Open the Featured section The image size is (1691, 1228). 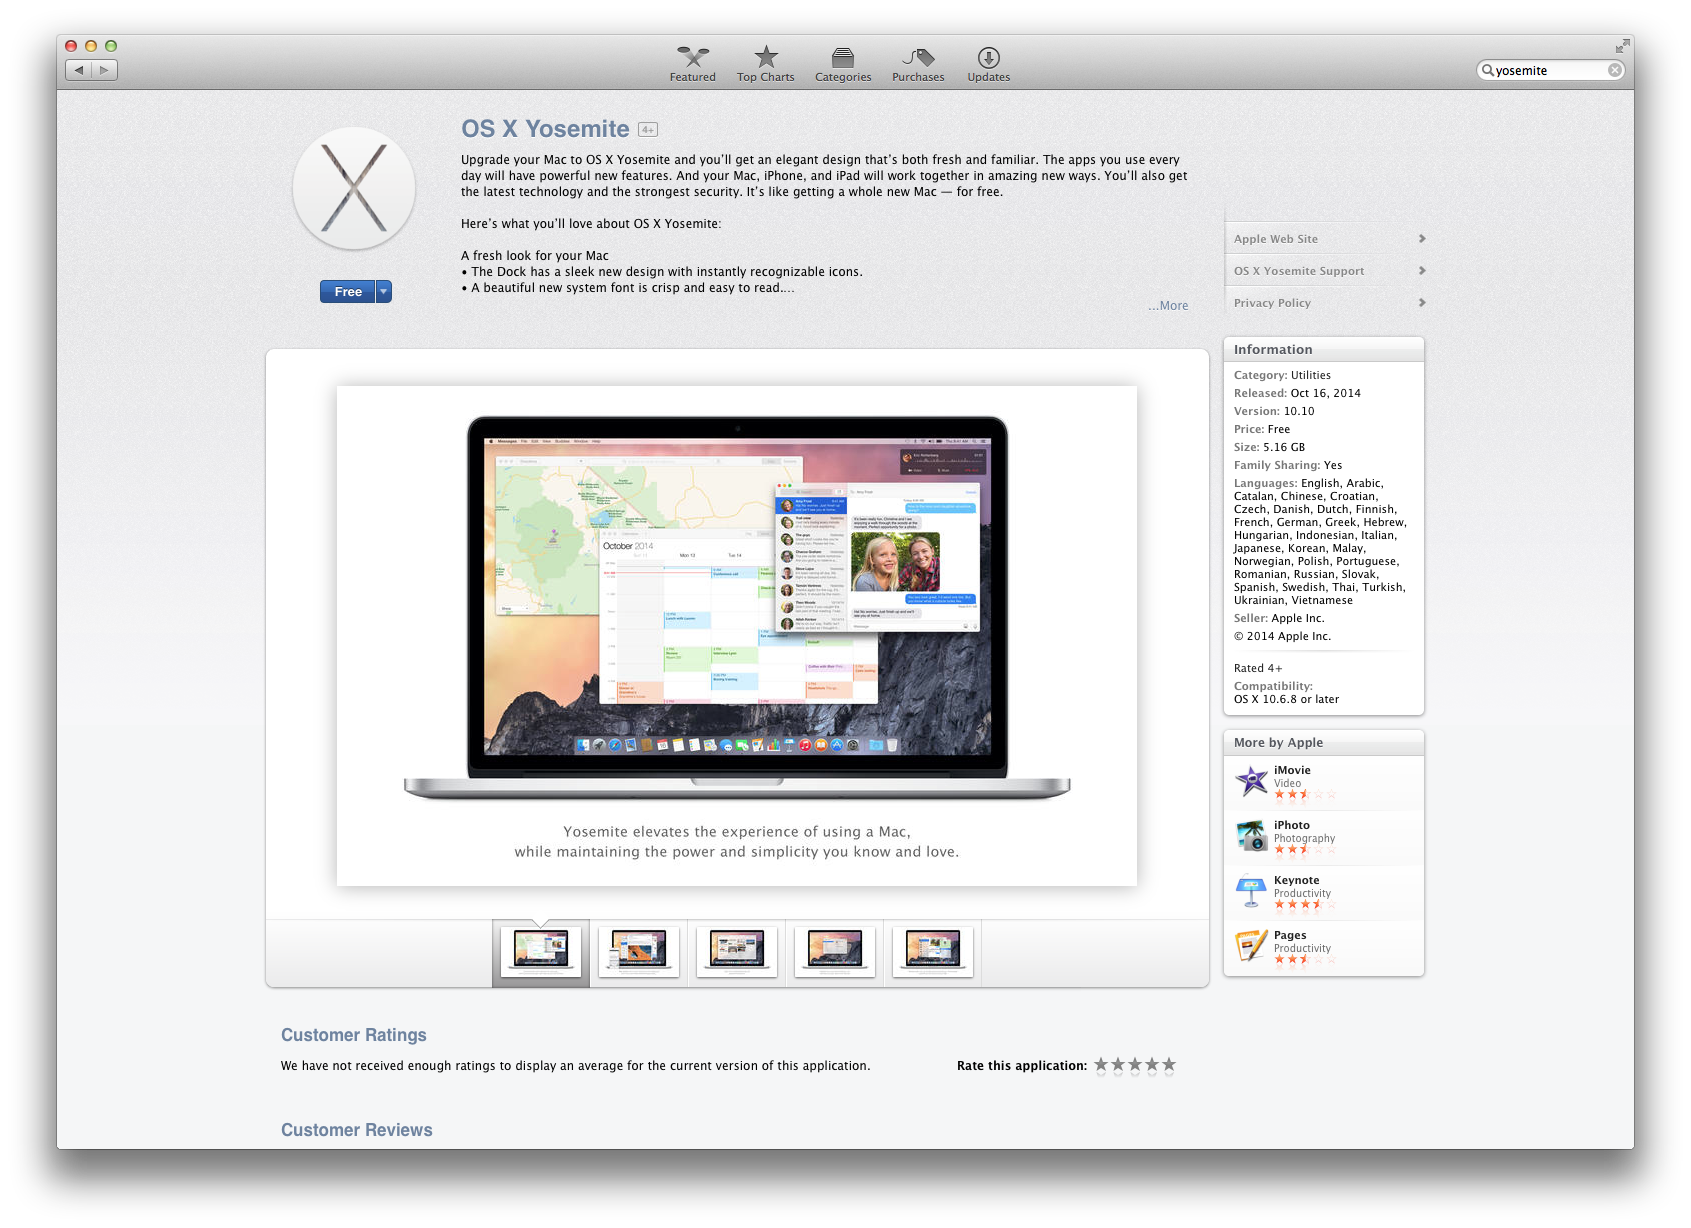point(692,64)
